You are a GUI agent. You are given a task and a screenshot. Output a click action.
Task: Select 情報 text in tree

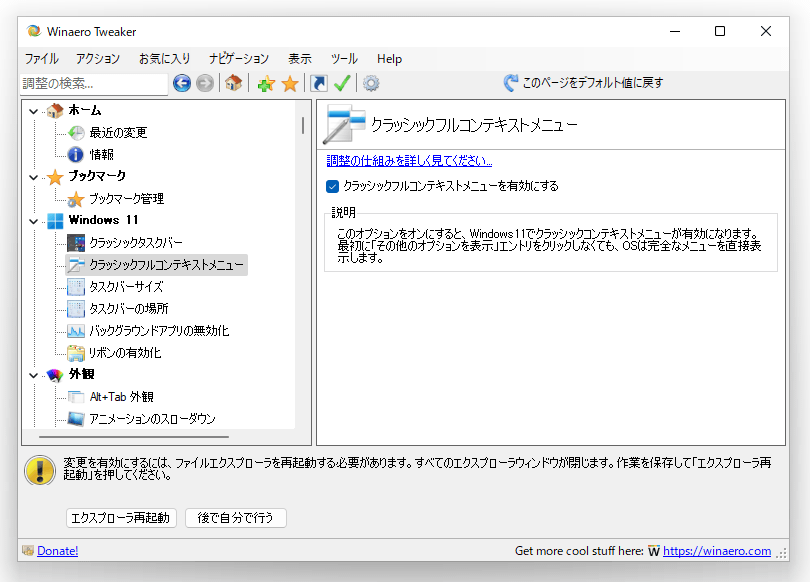pyautogui.click(x=101, y=154)
